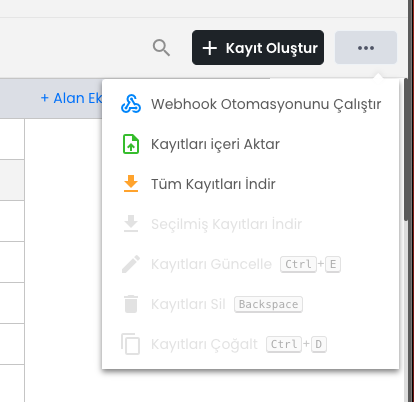Click the vertical scrollbar on right edge
414x402 pixels.
pos(406,149)
